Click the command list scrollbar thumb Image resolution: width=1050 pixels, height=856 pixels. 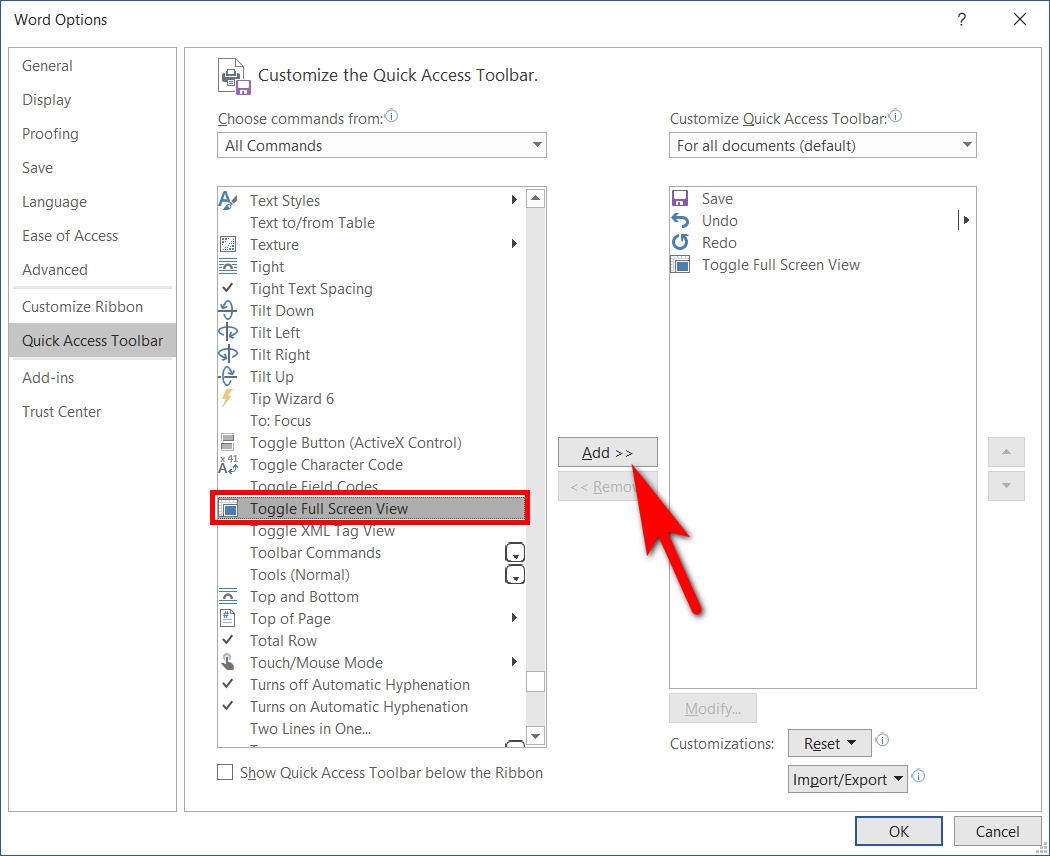(536, 681)
